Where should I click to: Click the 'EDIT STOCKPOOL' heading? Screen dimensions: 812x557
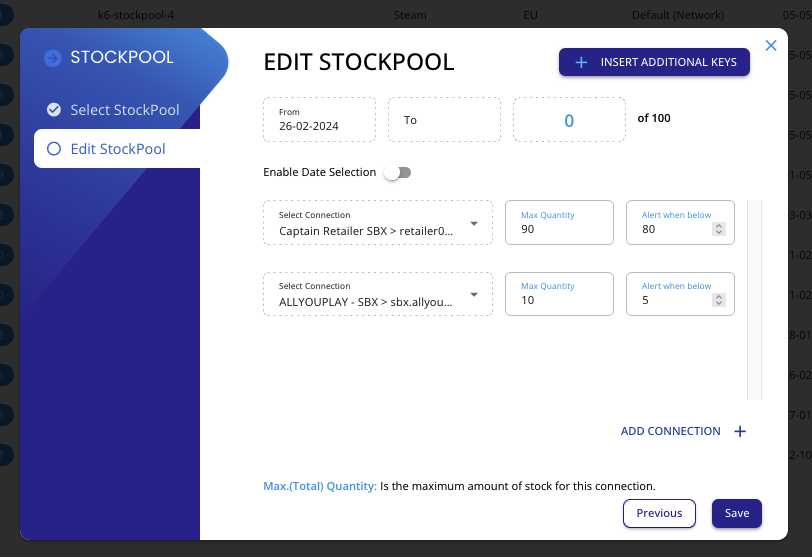pyautogui.click(x=359, y=62)
